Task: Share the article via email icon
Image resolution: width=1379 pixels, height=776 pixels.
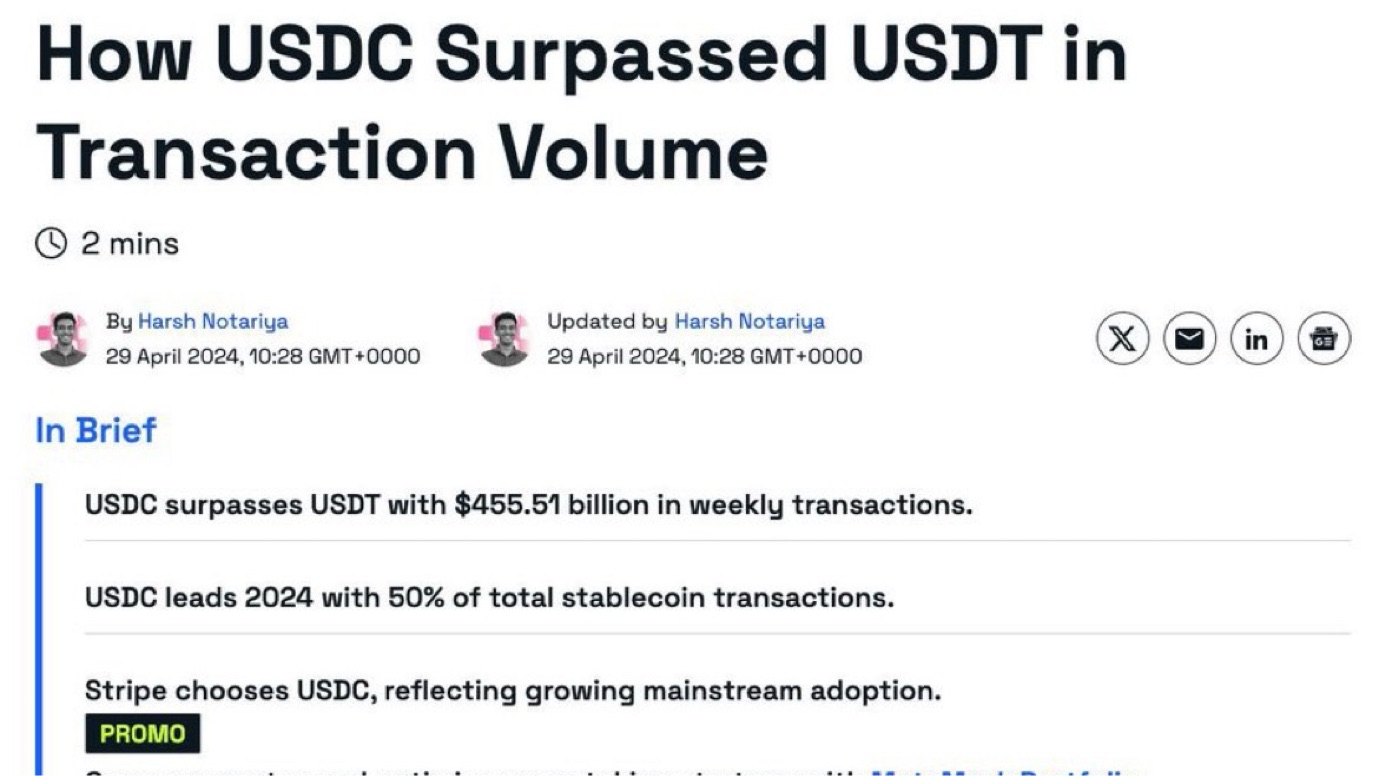Action: click(1189, 340)
